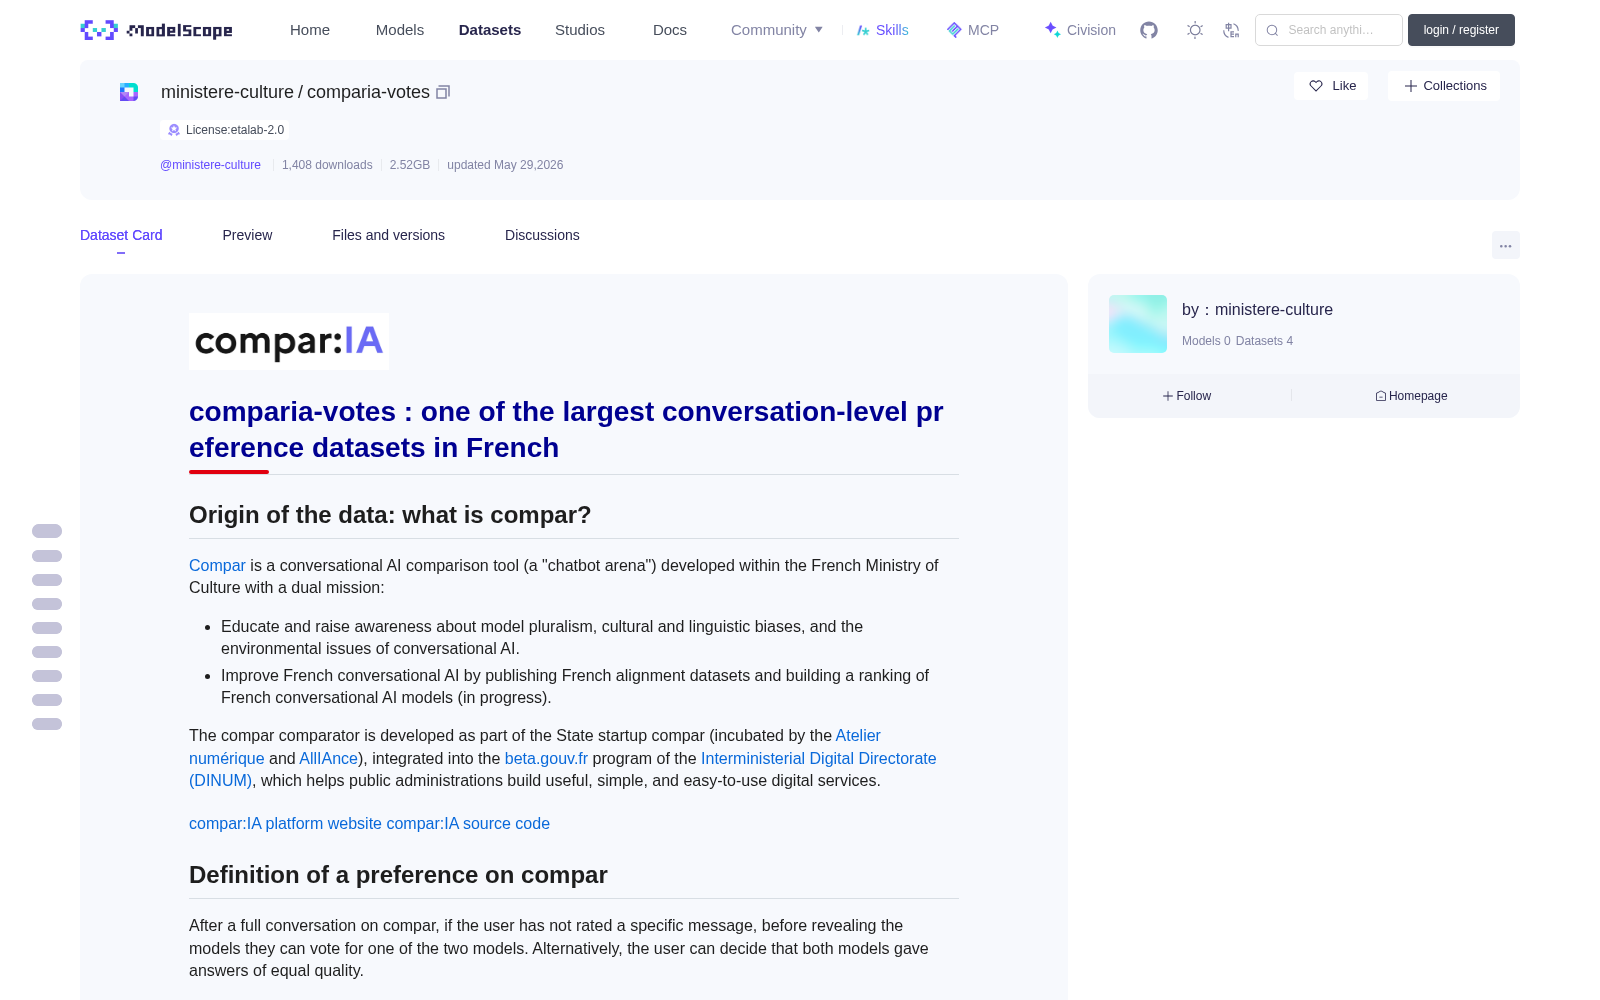Click ministere-culture in the dataset path
Image resolution: width=1600 pixels, height=1000 pixels.
pos(227,92)
